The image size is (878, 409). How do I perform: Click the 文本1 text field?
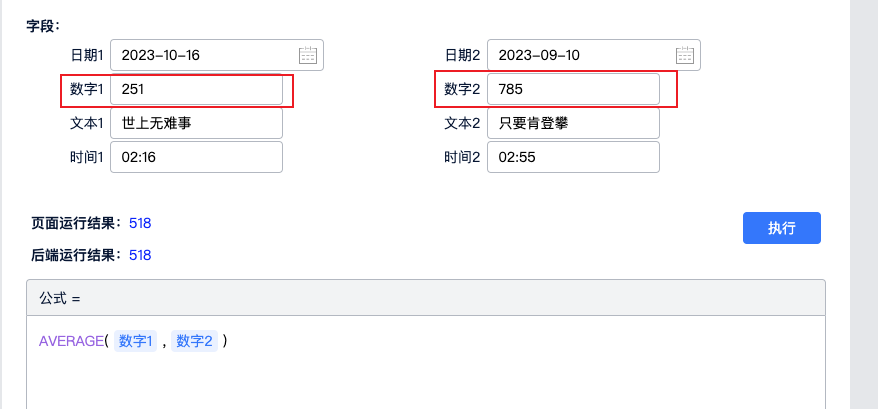[x=196, y=123]
